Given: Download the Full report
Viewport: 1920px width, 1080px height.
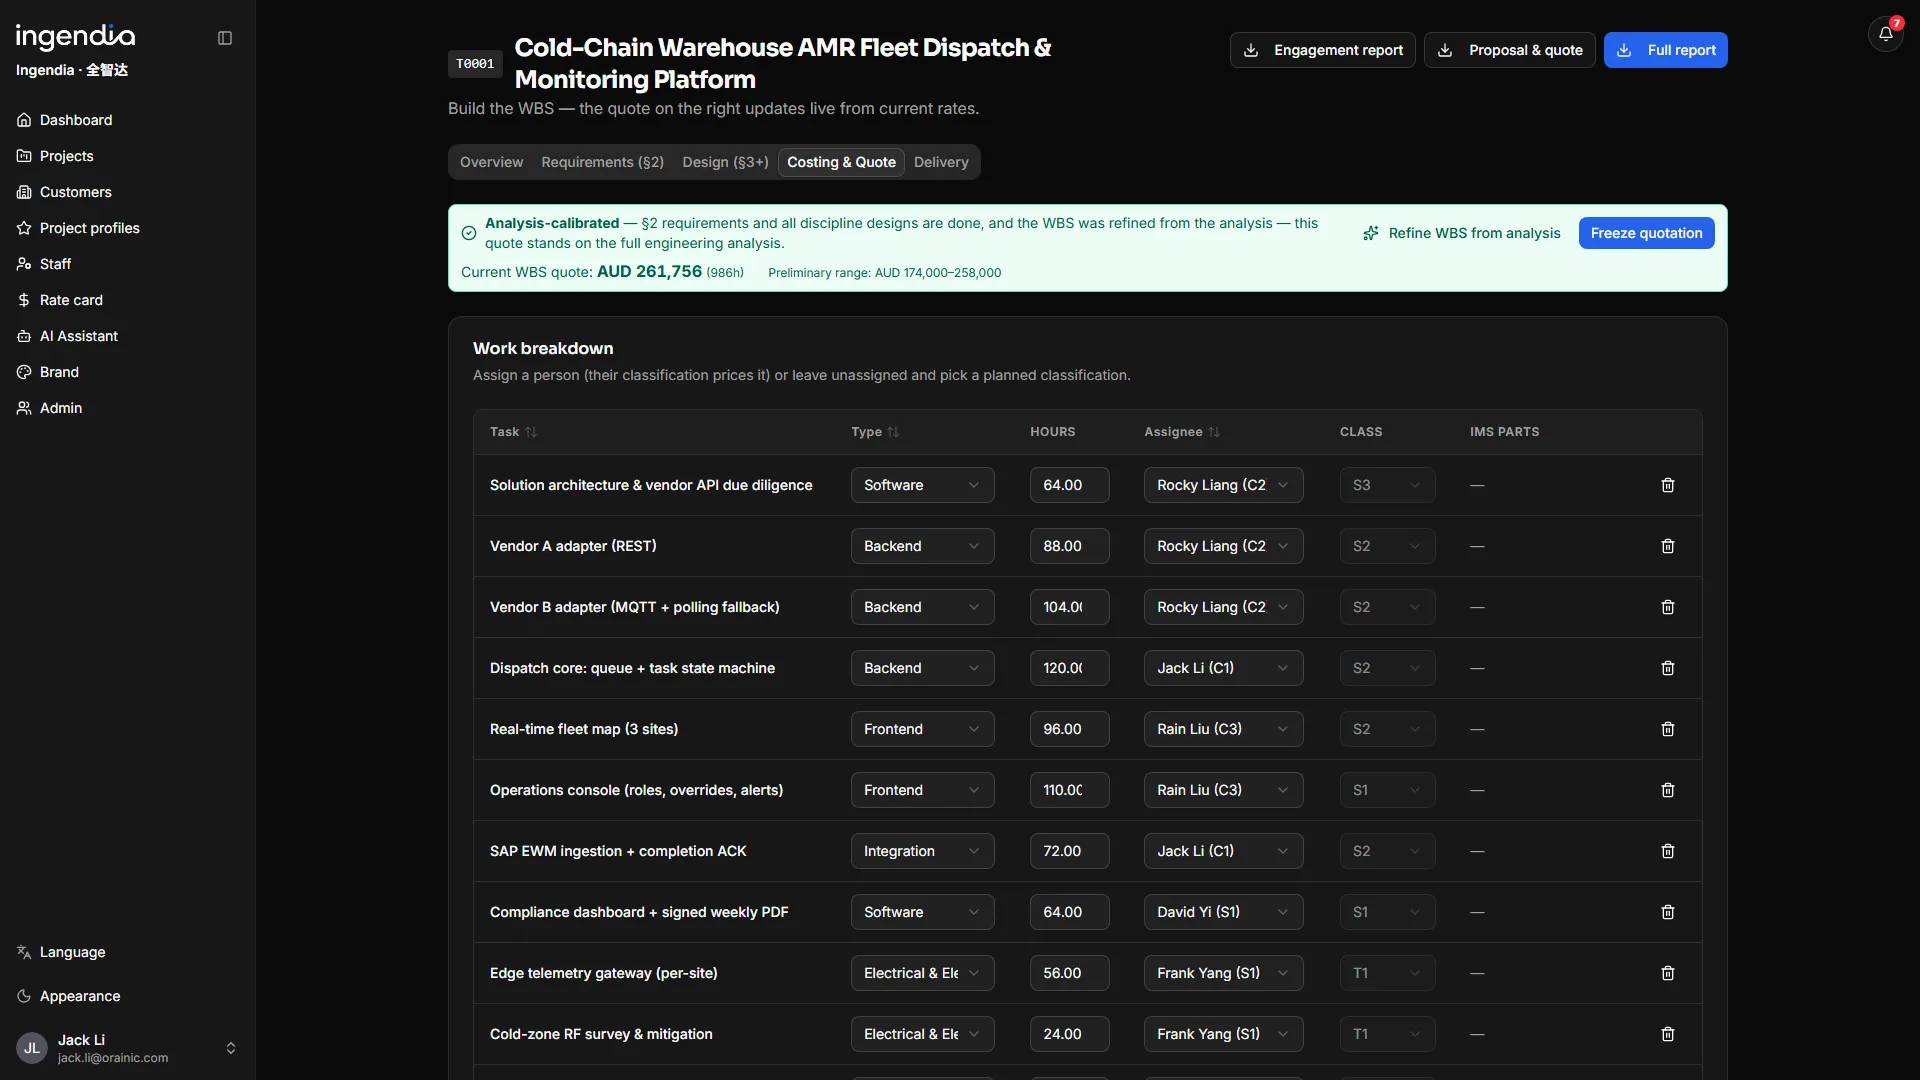Looking at the screenshot, I should (1665, 50).
